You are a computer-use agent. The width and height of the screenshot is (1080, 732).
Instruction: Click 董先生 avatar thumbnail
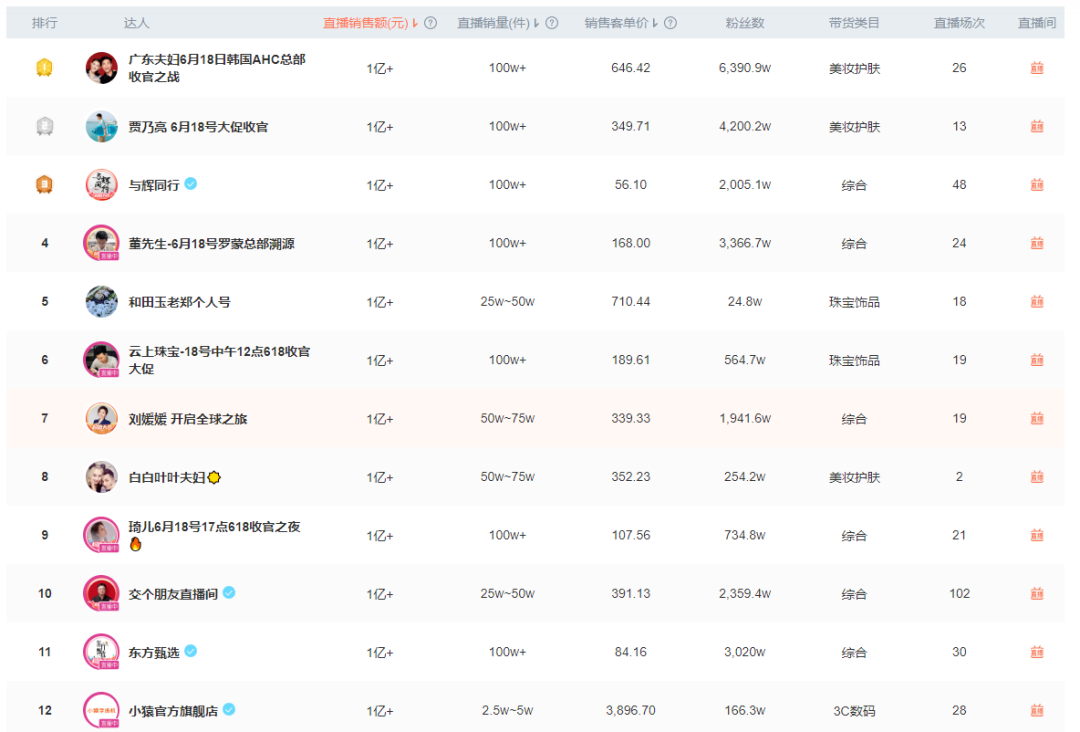(101, 243)
